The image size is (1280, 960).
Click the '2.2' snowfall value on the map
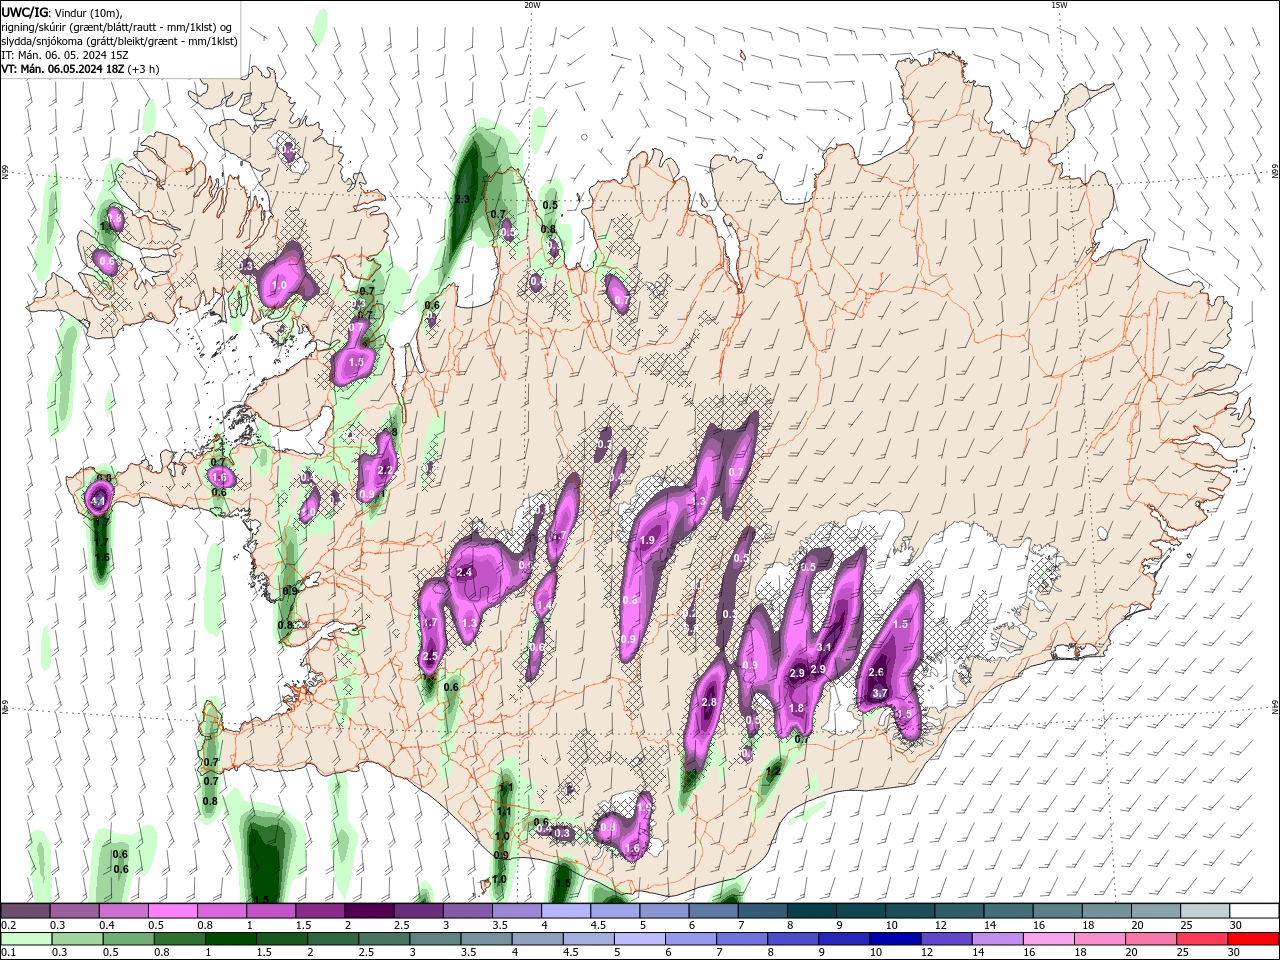click(385, 470)
